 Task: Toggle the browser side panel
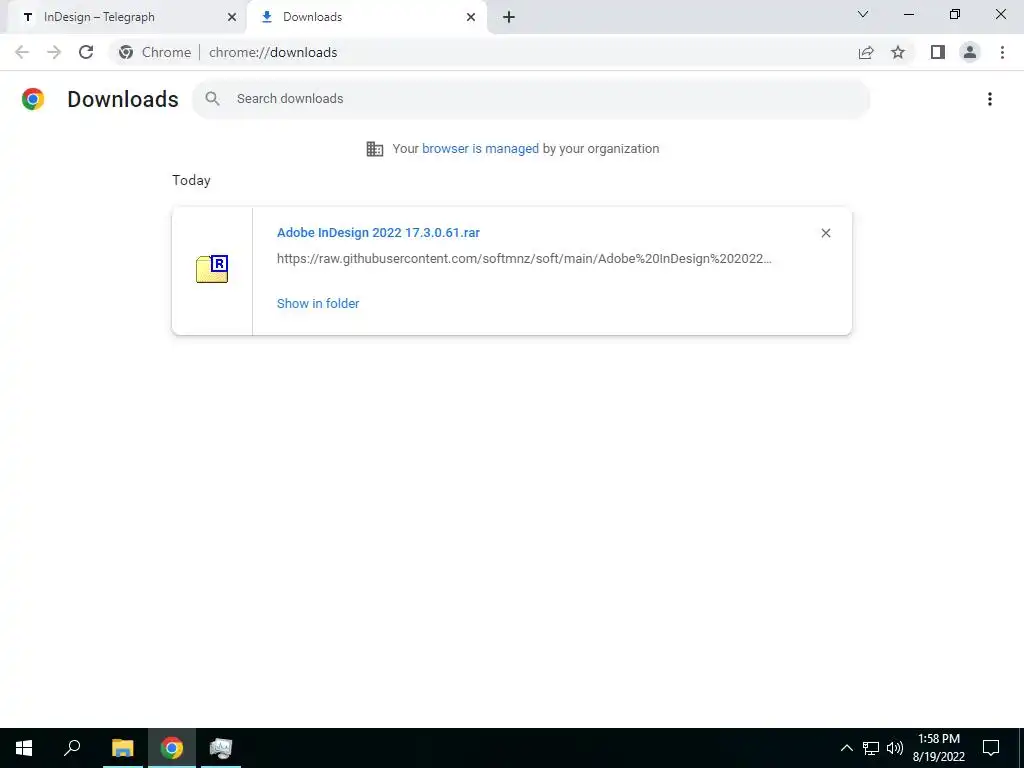click(x=938, y=52)
